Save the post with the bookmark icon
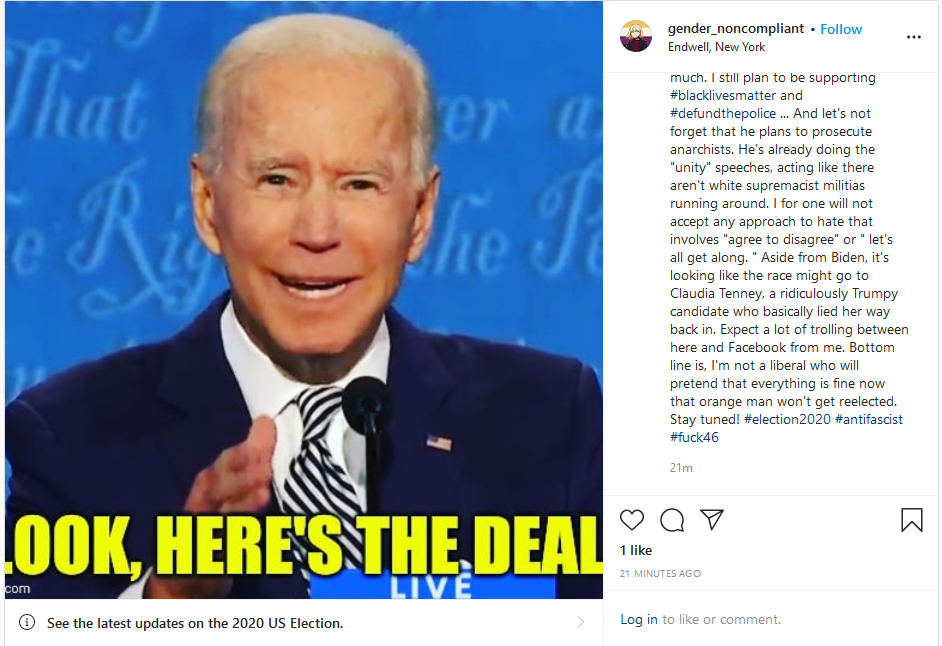The image size is (942, 646). coord(911,520)
